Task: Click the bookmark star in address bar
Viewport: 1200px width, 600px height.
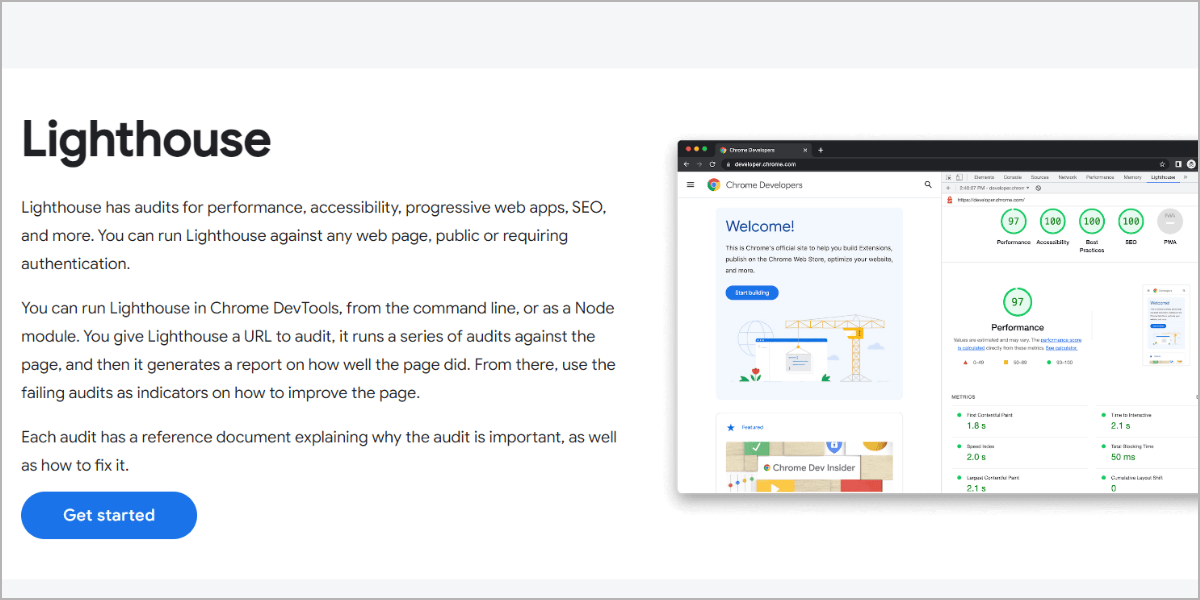Action: click(1162, 164)
